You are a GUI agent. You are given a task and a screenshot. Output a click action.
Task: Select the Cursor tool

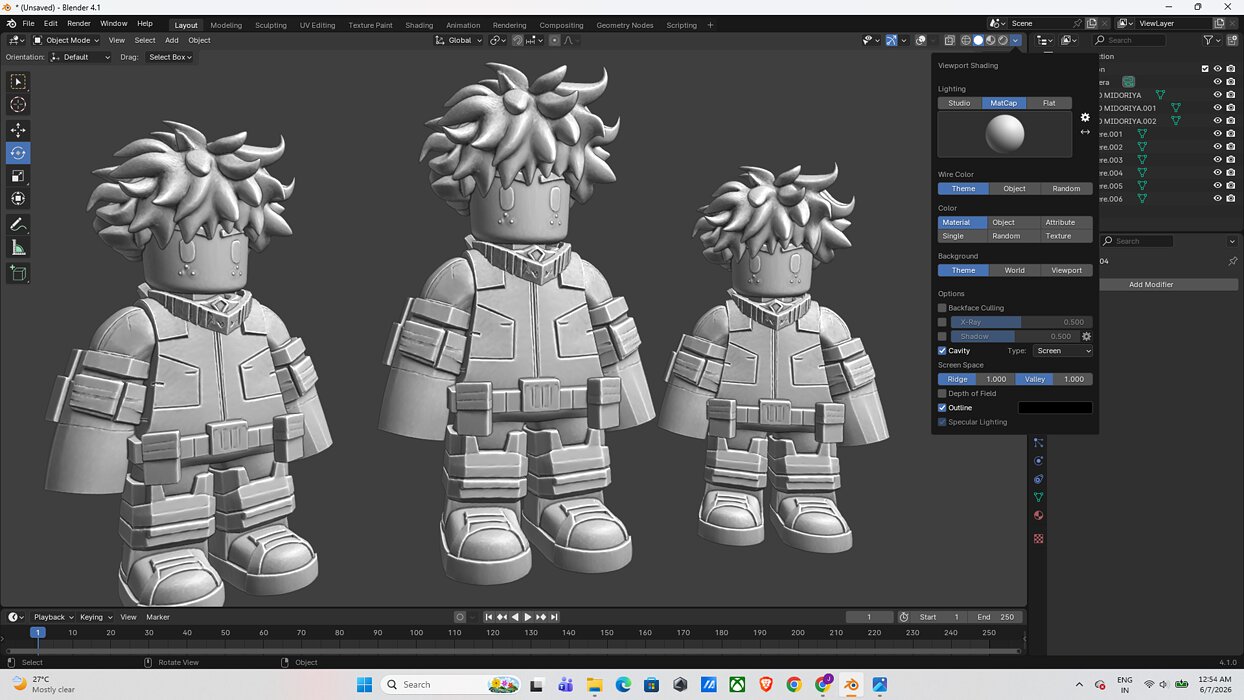[x=18, y=104]
